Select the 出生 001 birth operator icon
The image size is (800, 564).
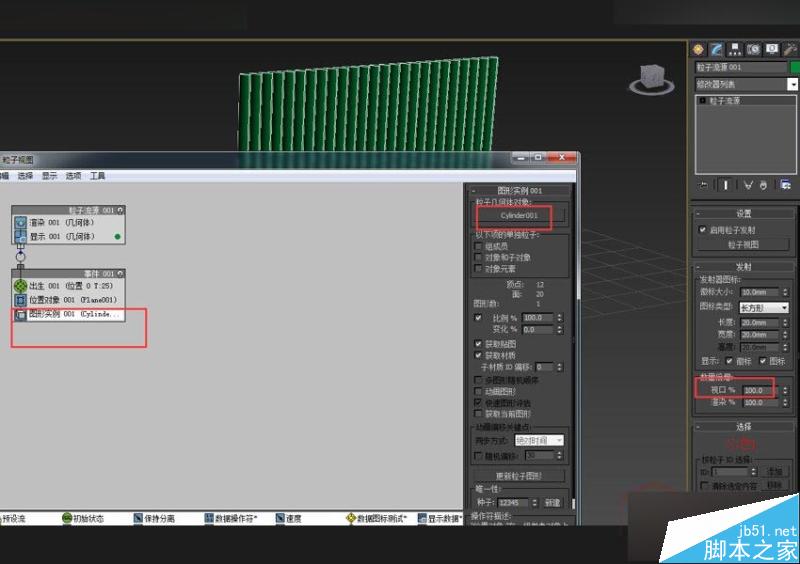click(x=20, y=286)
